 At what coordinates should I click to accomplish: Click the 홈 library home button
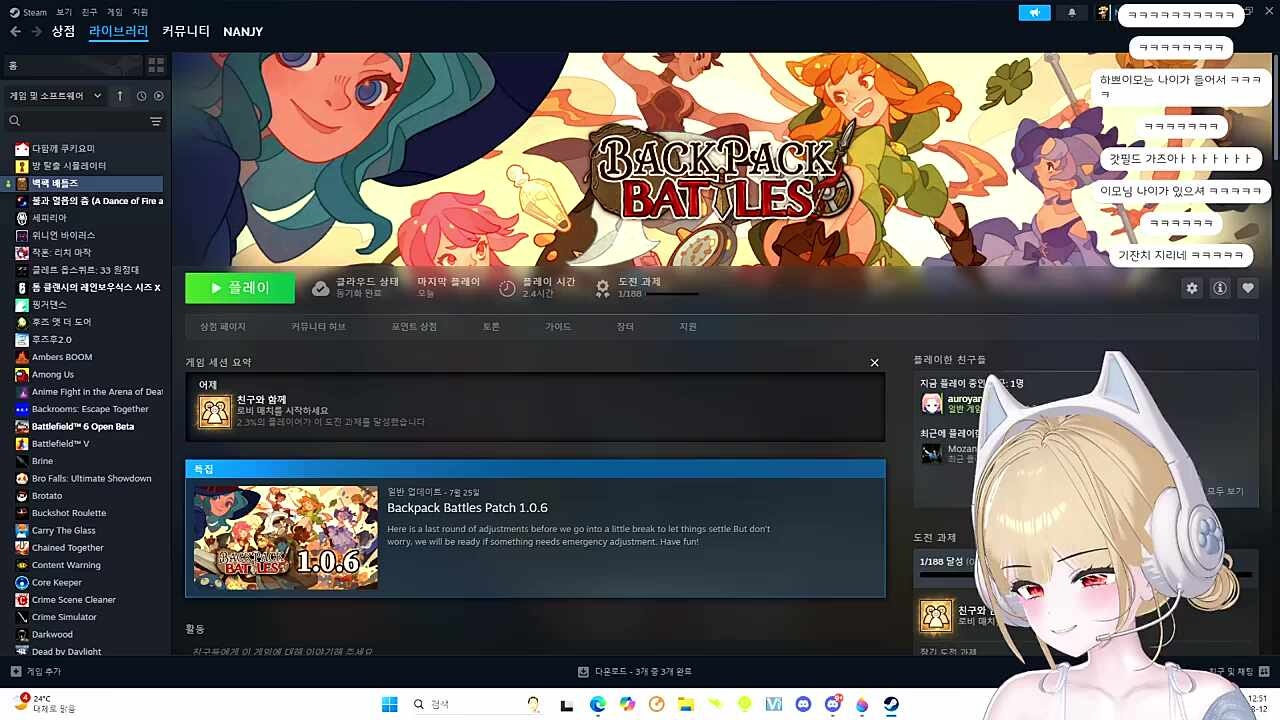coord(72,65)
